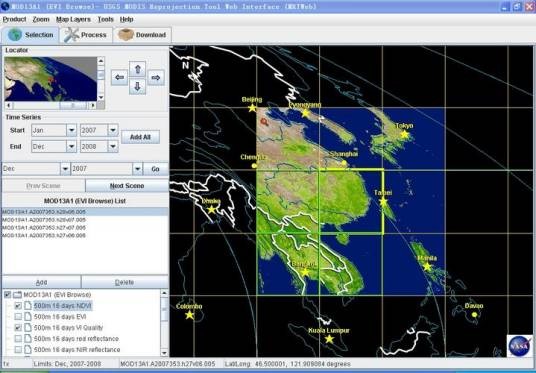Click the Next Scene button
The image size is (536, 373).
[x=127, y=186]
